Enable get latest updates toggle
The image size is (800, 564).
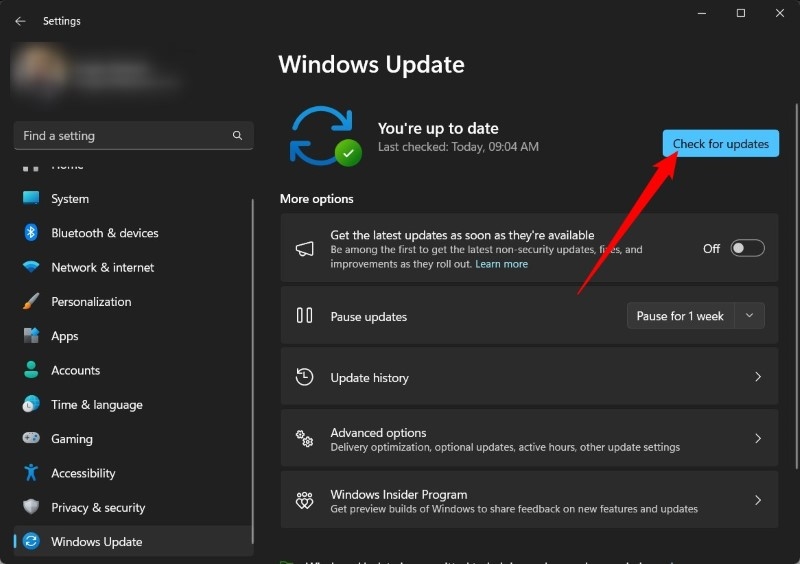(747, 248)
